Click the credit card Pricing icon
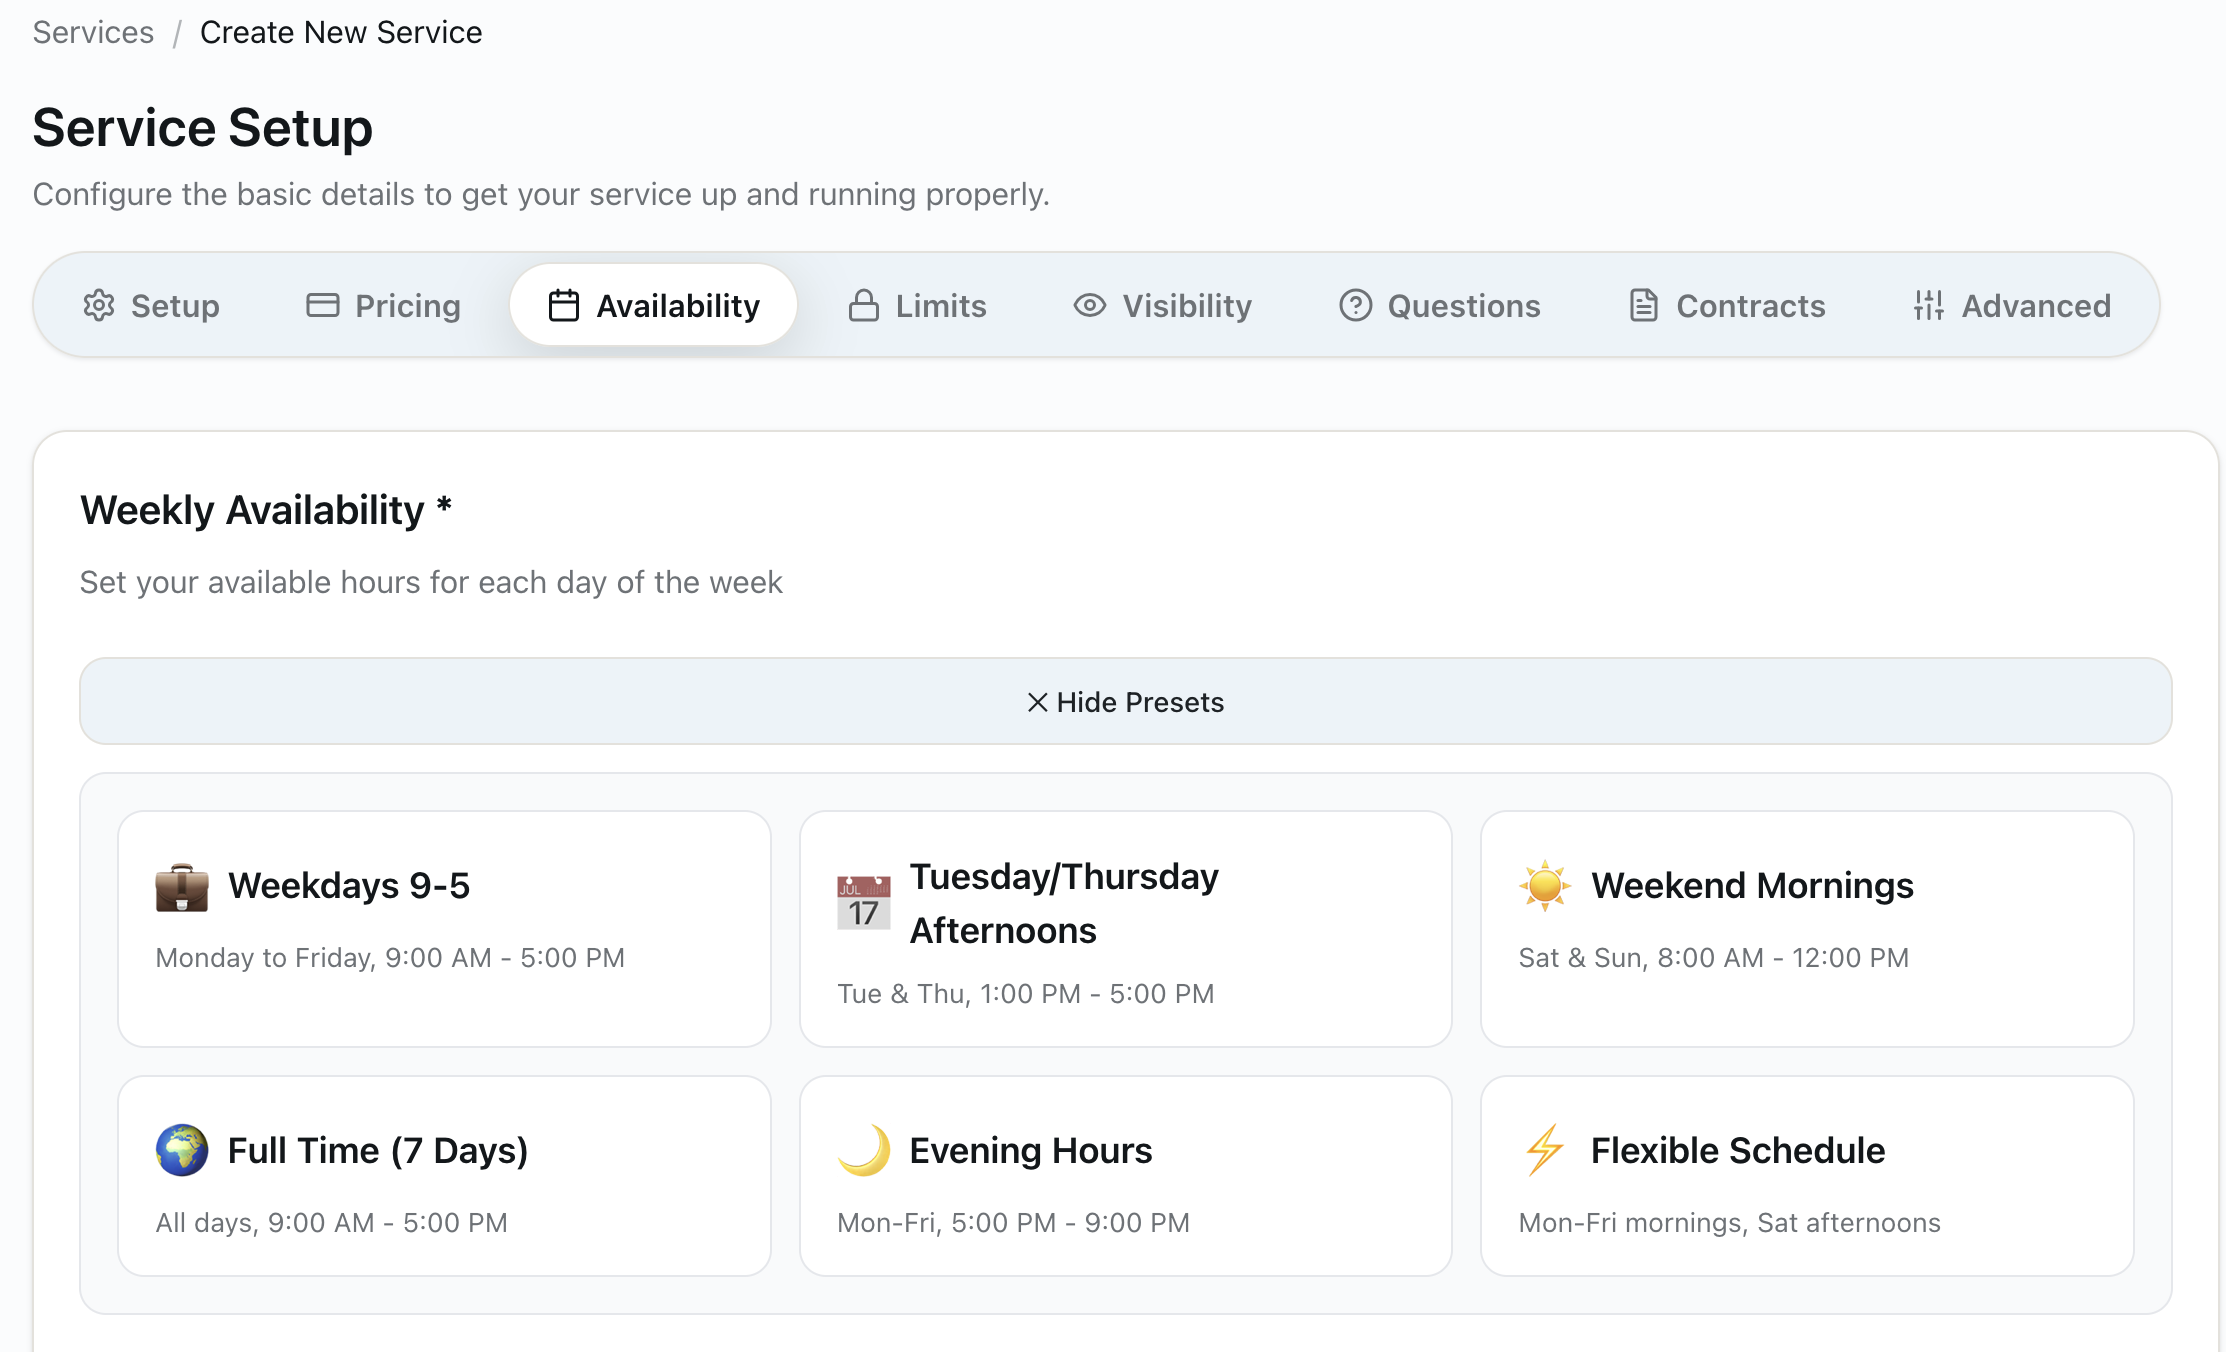The width and height of the screenshot is (2226, 1352). tap(322, 305)
